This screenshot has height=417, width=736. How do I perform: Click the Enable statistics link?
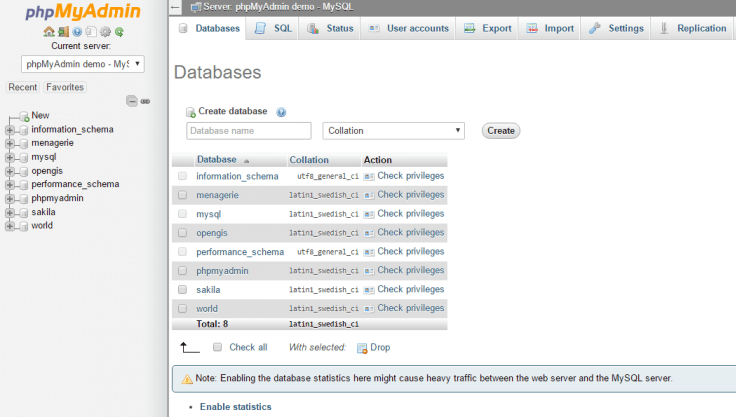click(x=236, y=407)
